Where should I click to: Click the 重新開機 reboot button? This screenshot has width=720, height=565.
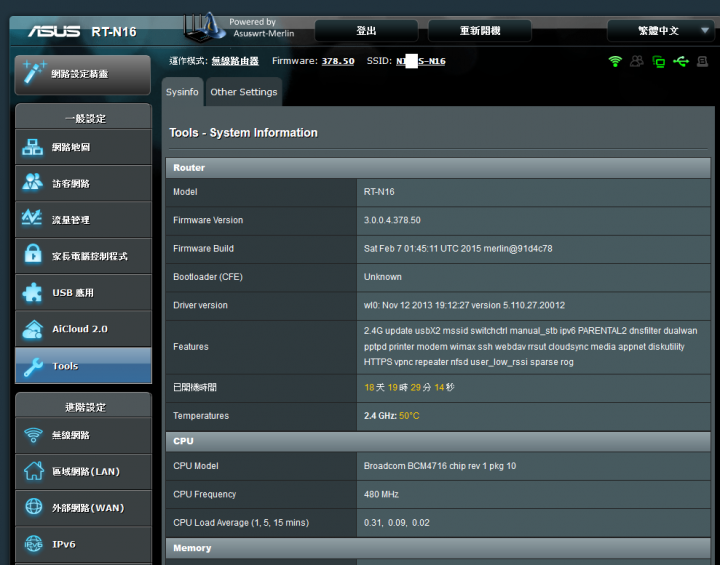point(480,31)
